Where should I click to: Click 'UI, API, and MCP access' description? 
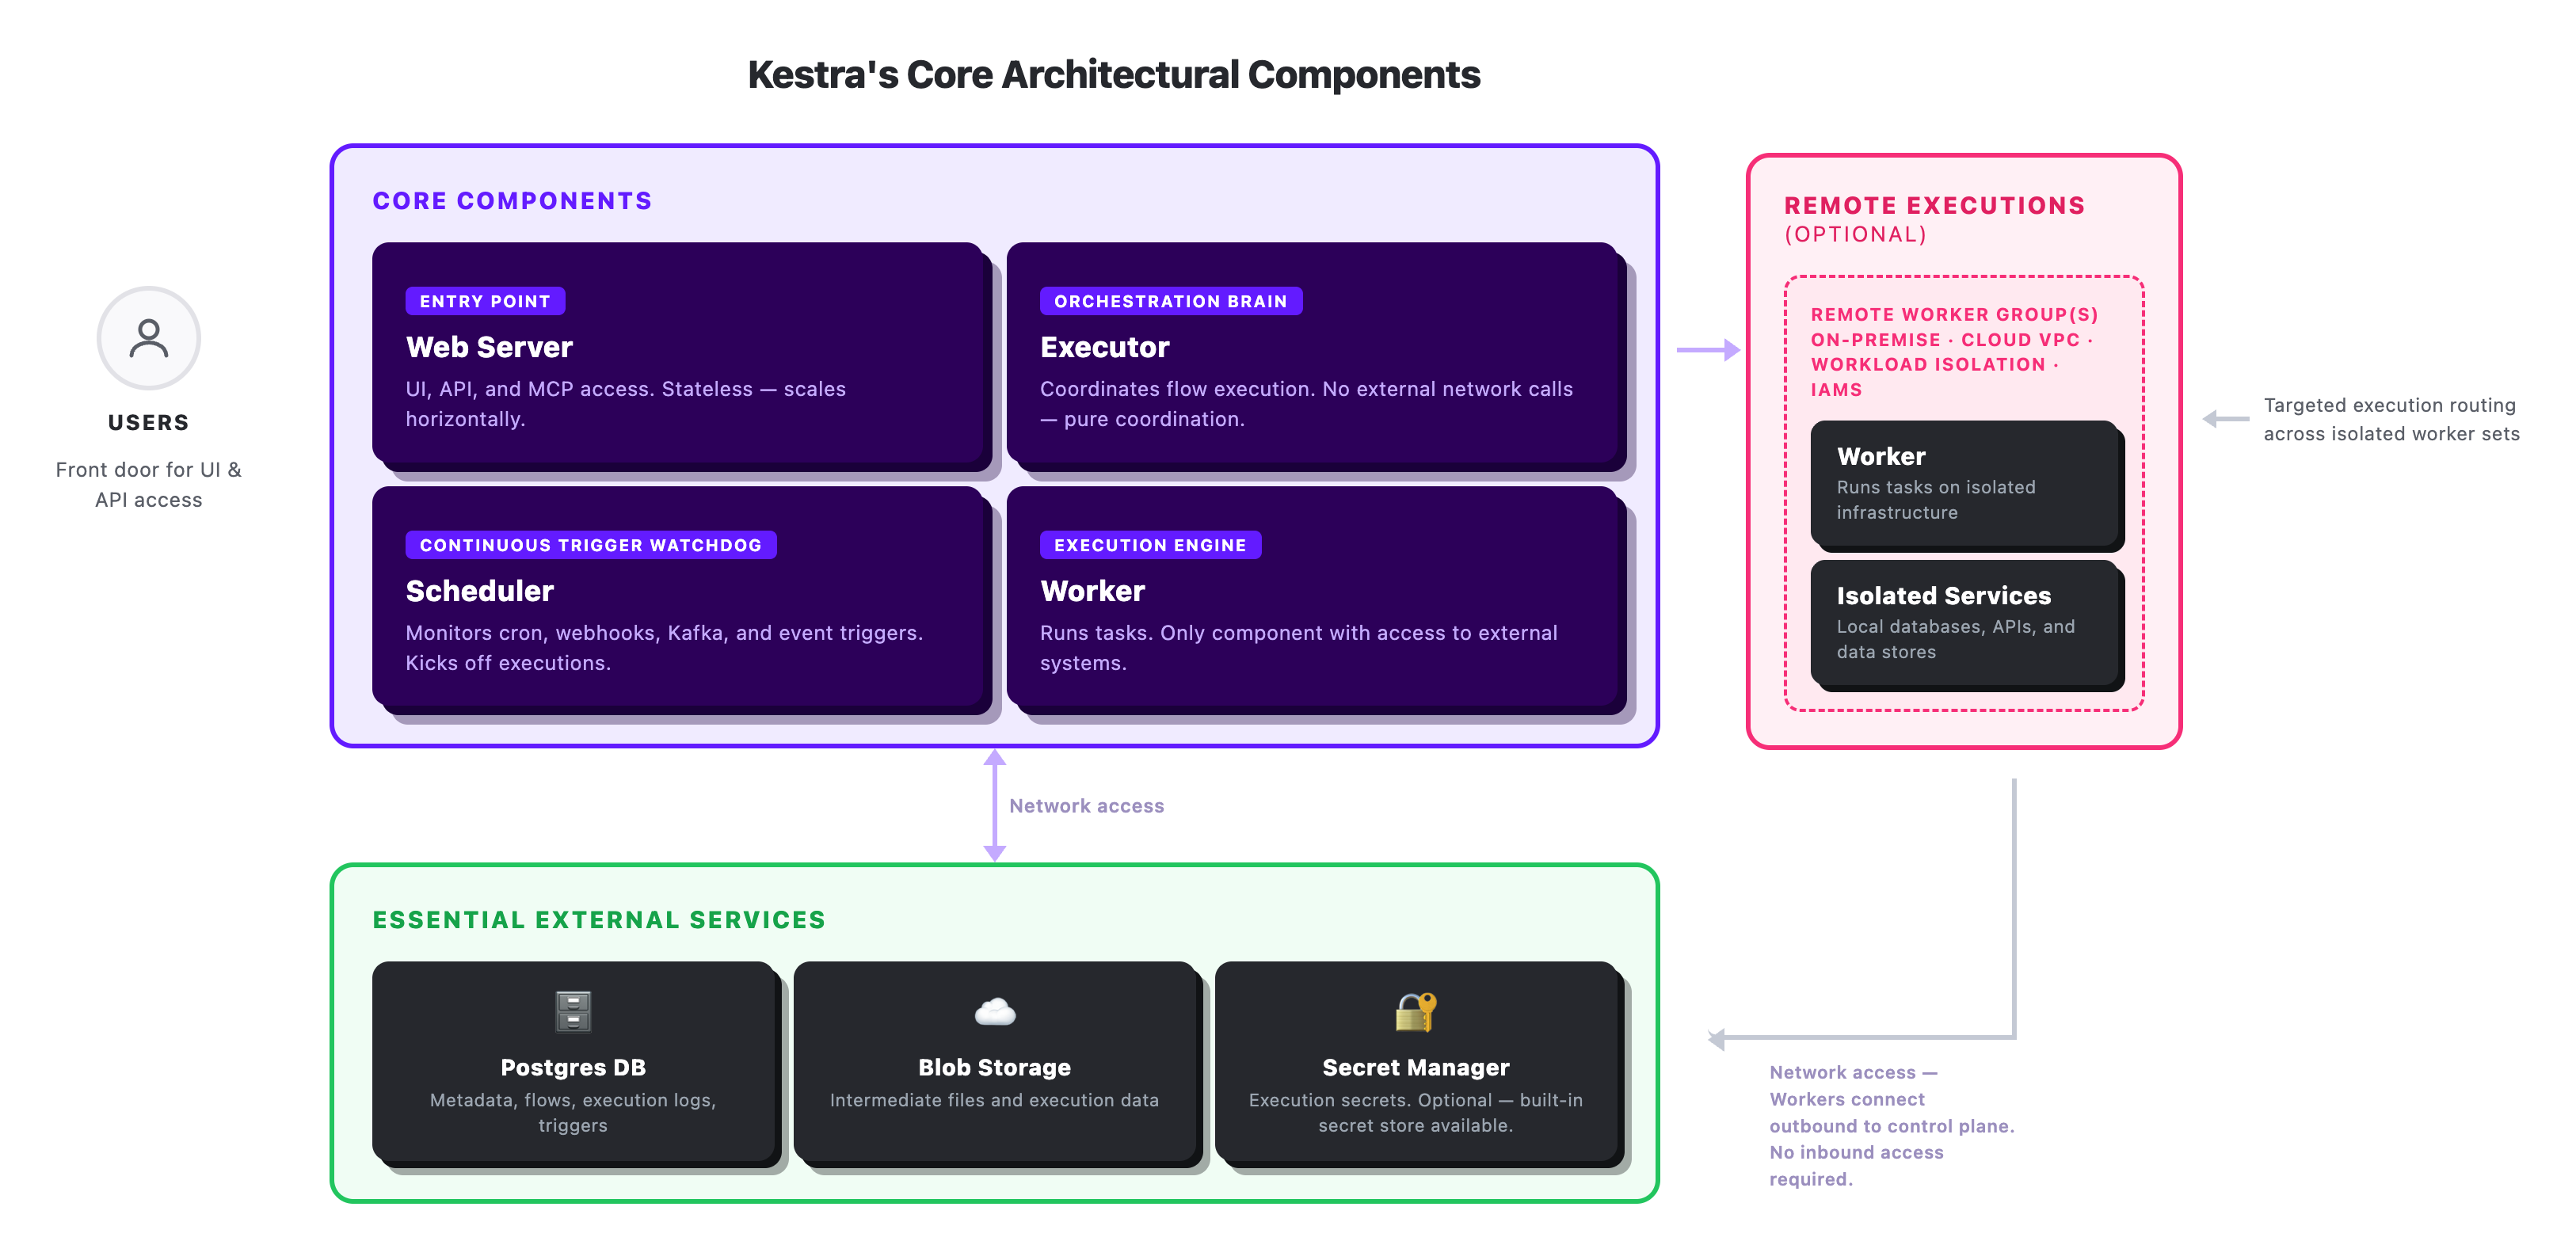click(x=625, y=404)
